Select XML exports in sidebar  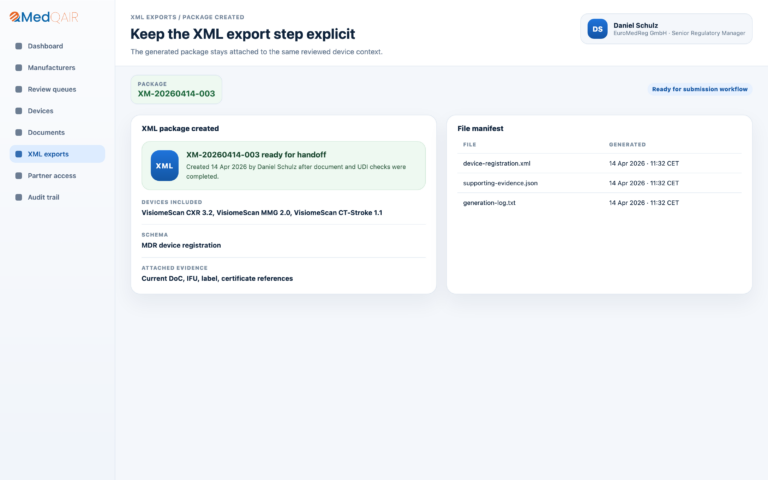click(57, 154)
